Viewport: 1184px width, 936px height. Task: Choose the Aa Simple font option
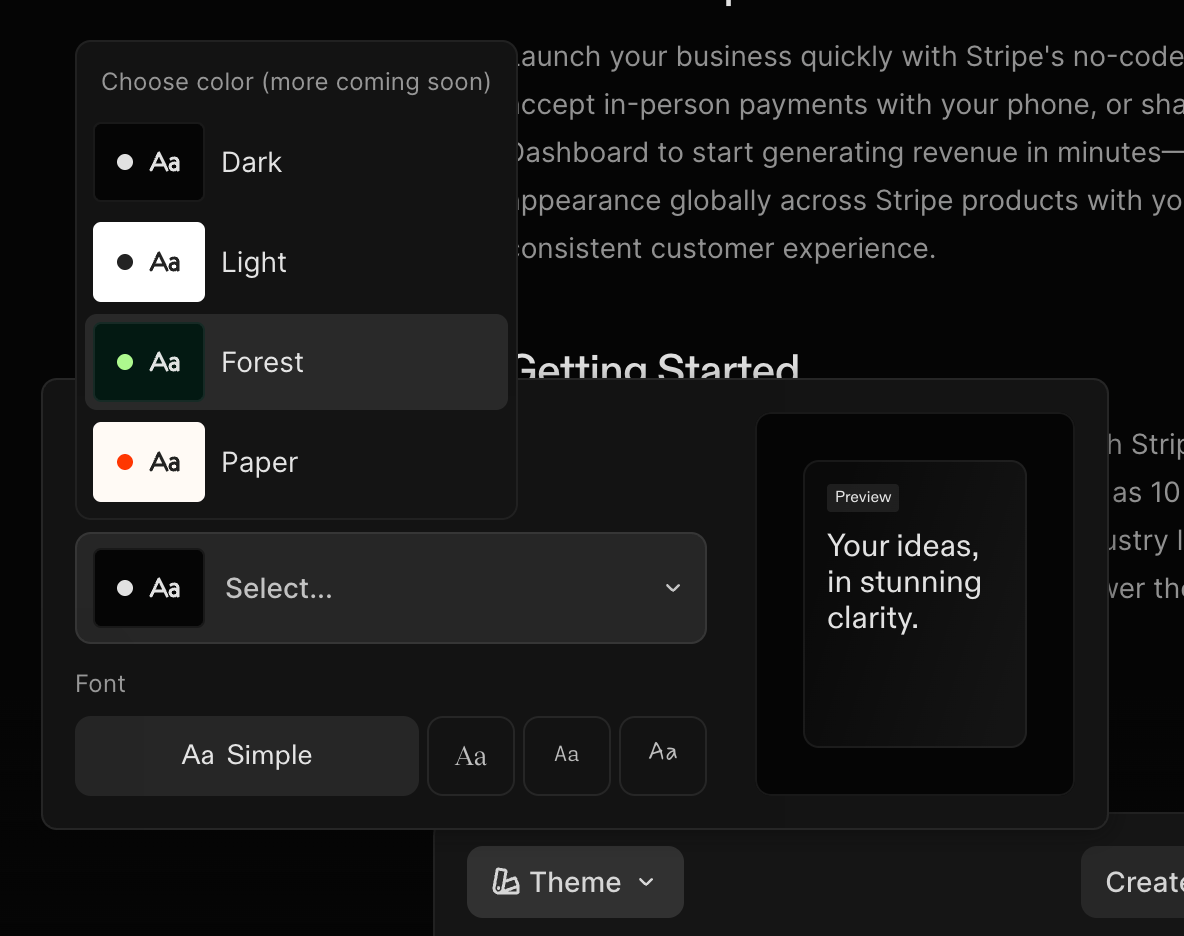(247, 755)
